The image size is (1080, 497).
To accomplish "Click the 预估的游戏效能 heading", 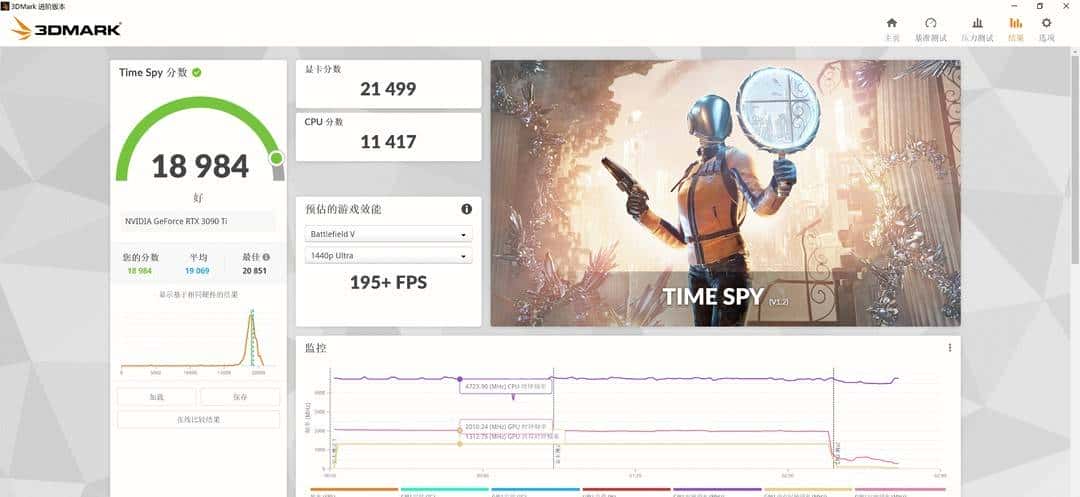I will click(343, 209).
